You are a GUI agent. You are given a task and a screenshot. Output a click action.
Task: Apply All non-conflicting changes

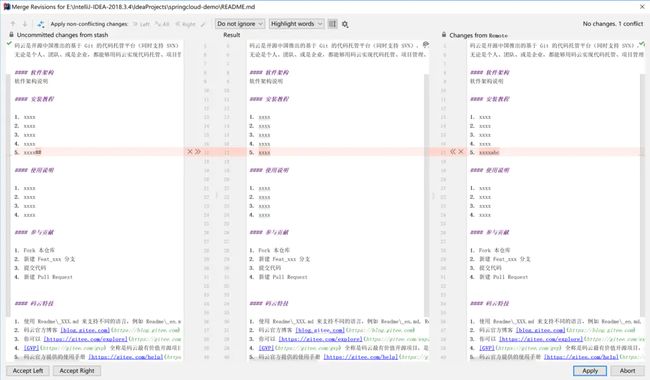(162, 24)
